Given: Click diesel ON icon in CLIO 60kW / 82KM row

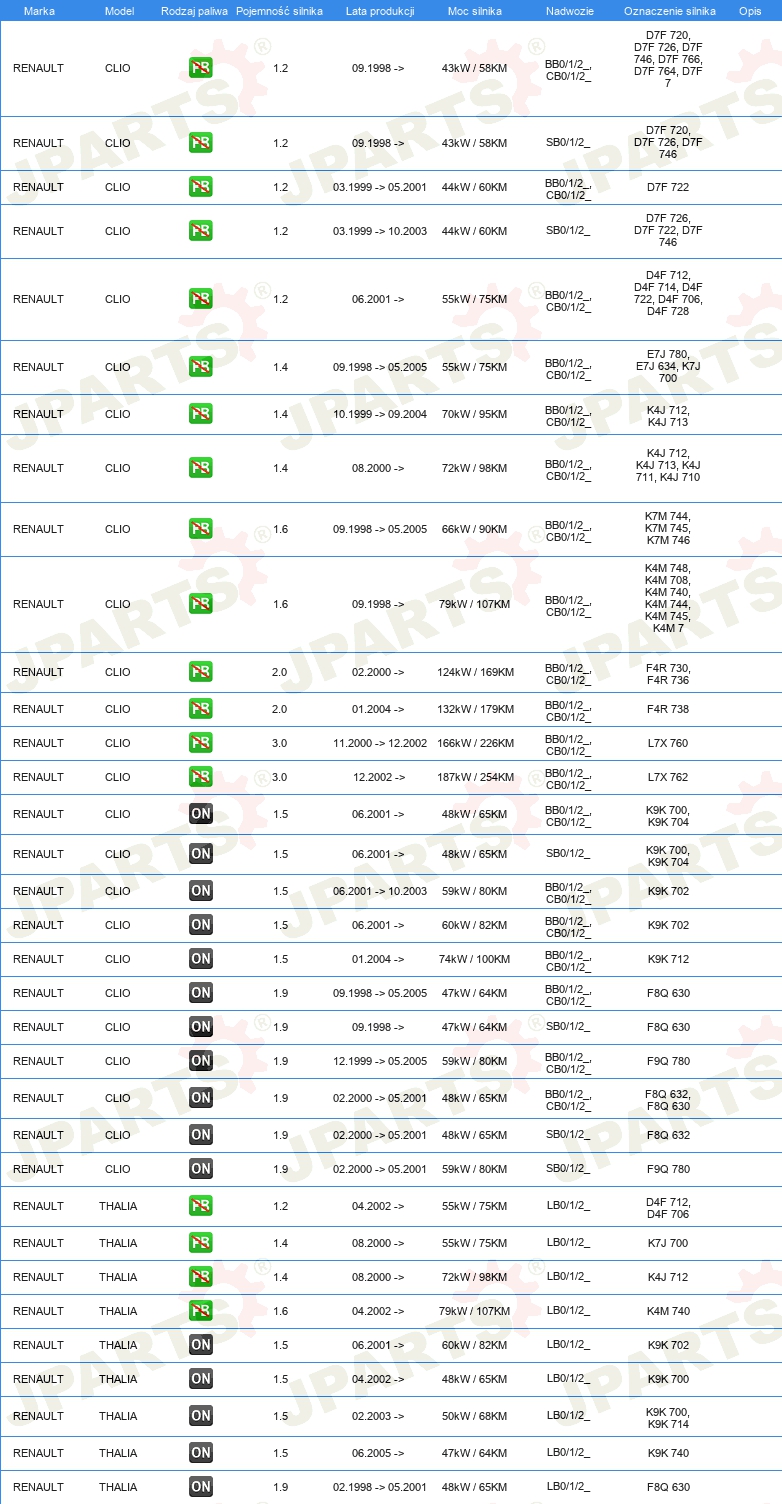Looking at the screenshot, I should click(x=201, y=925).
